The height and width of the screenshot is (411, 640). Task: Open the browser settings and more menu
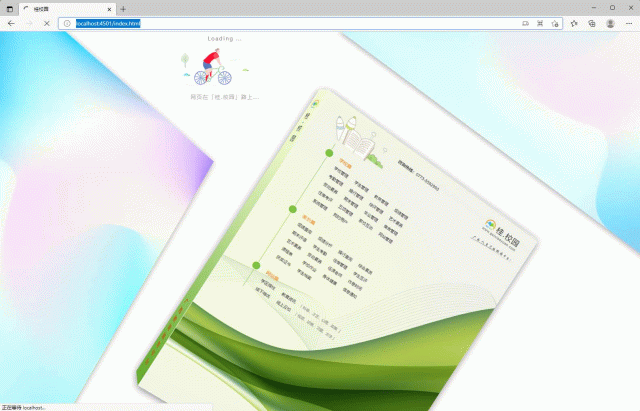629,22
